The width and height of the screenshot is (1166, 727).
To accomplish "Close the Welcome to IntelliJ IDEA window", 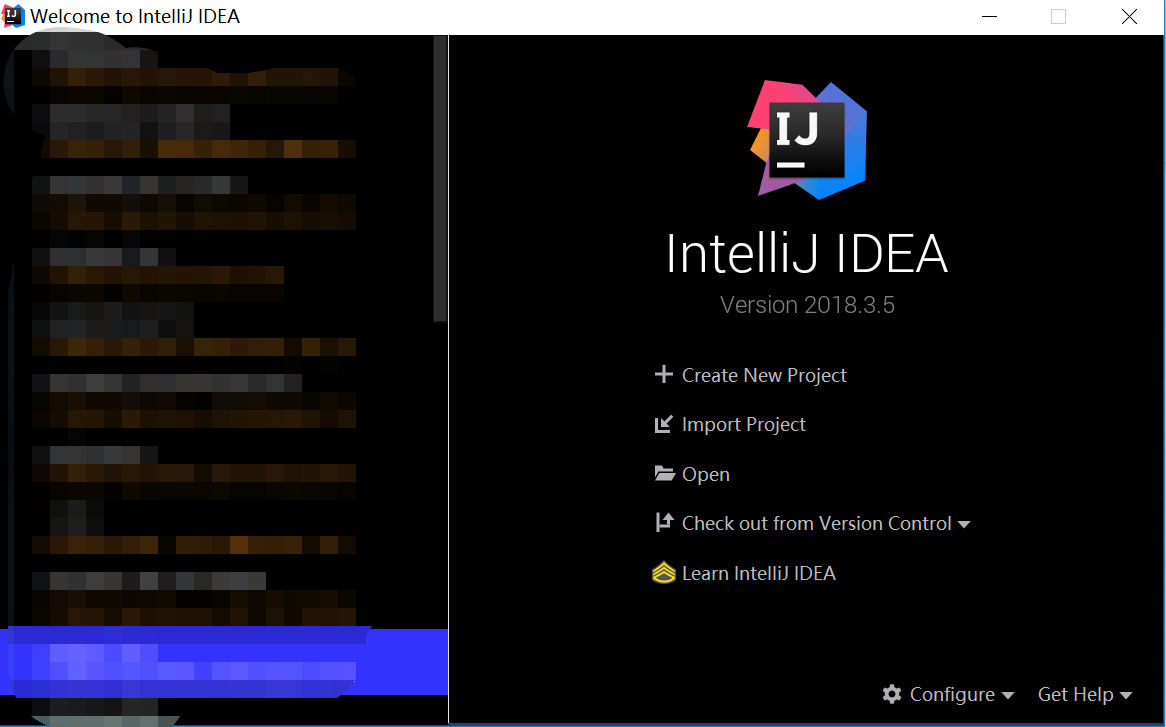I will click(1129, 16).
